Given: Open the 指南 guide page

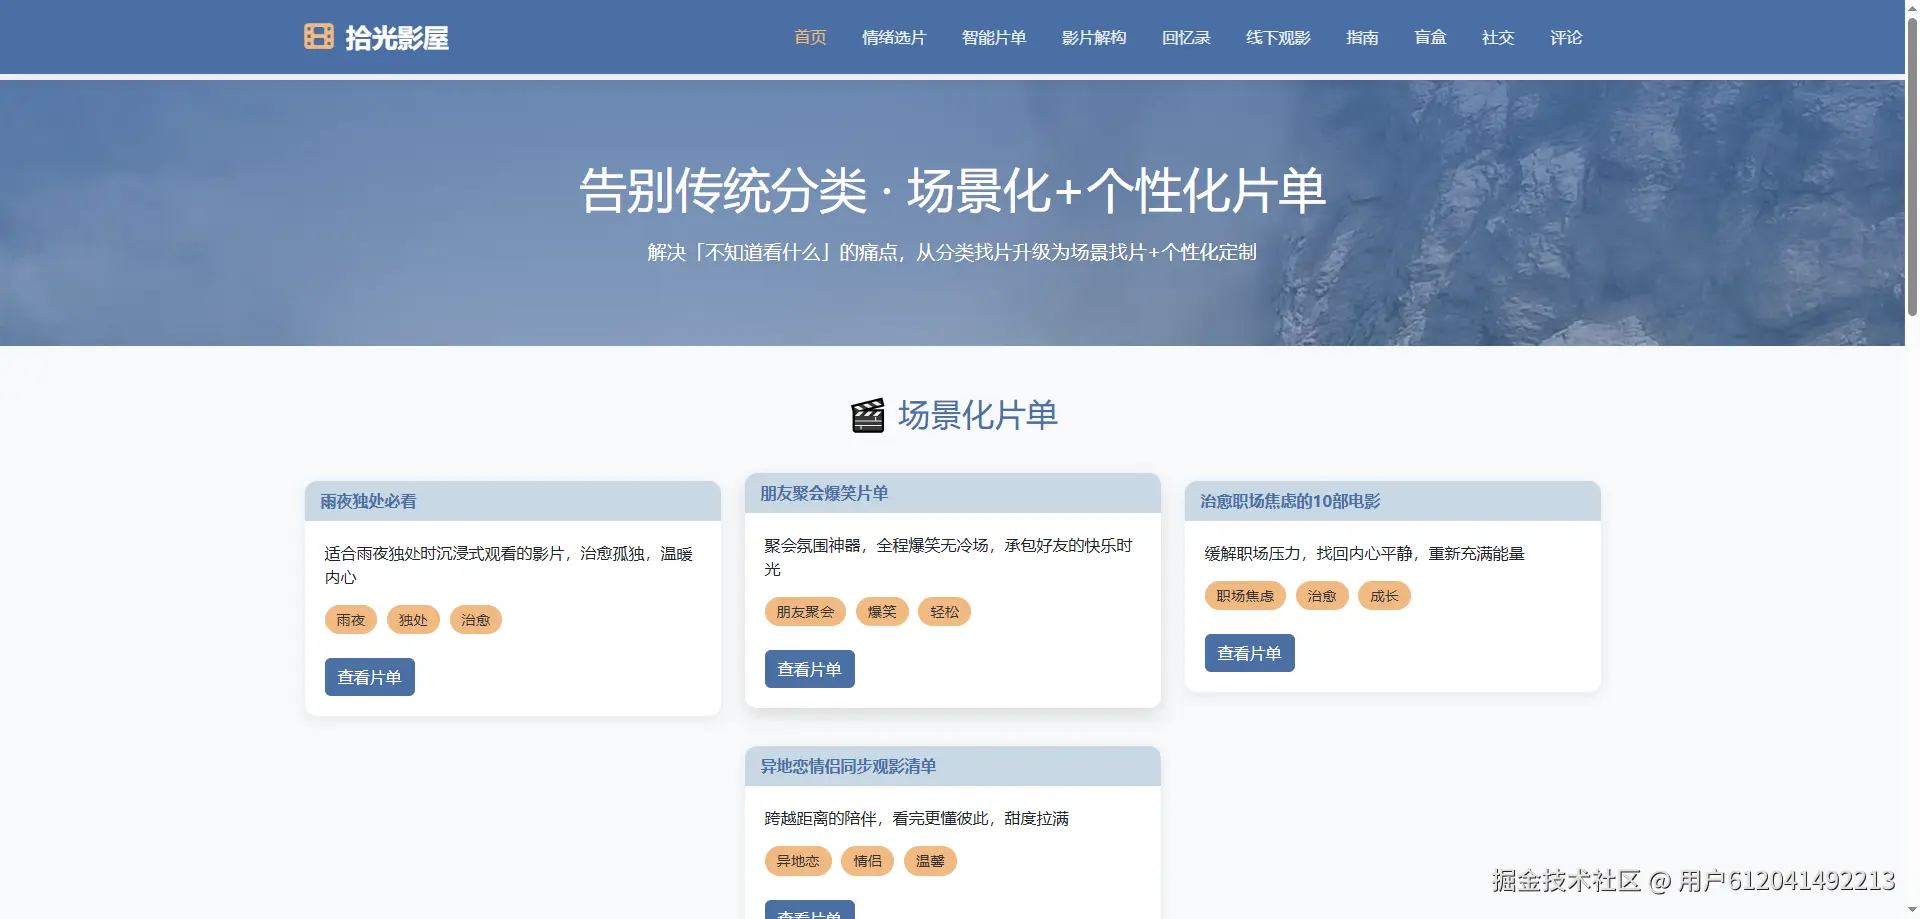Looking at the screenshot, I should tap(1361, 37).
